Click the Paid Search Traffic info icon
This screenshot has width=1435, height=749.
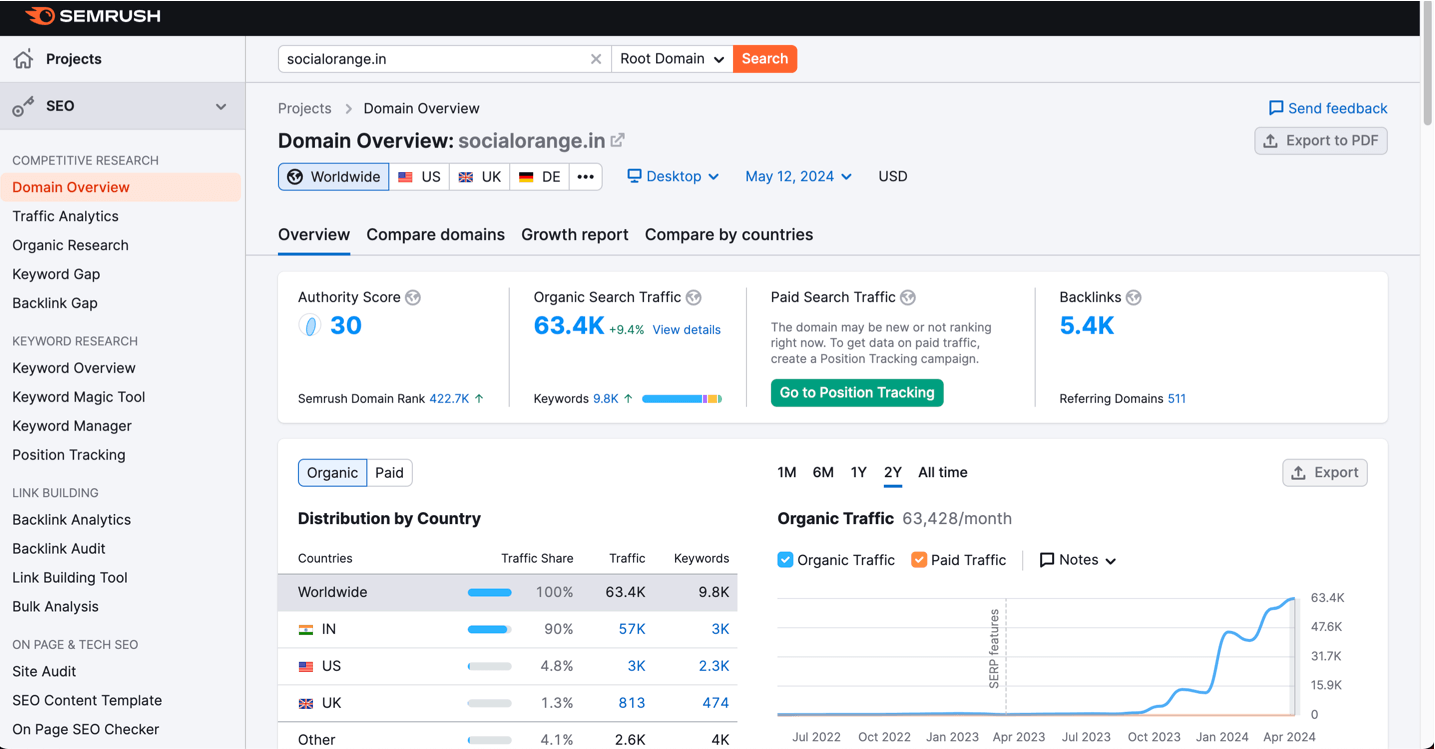click(x=908, y=297)
